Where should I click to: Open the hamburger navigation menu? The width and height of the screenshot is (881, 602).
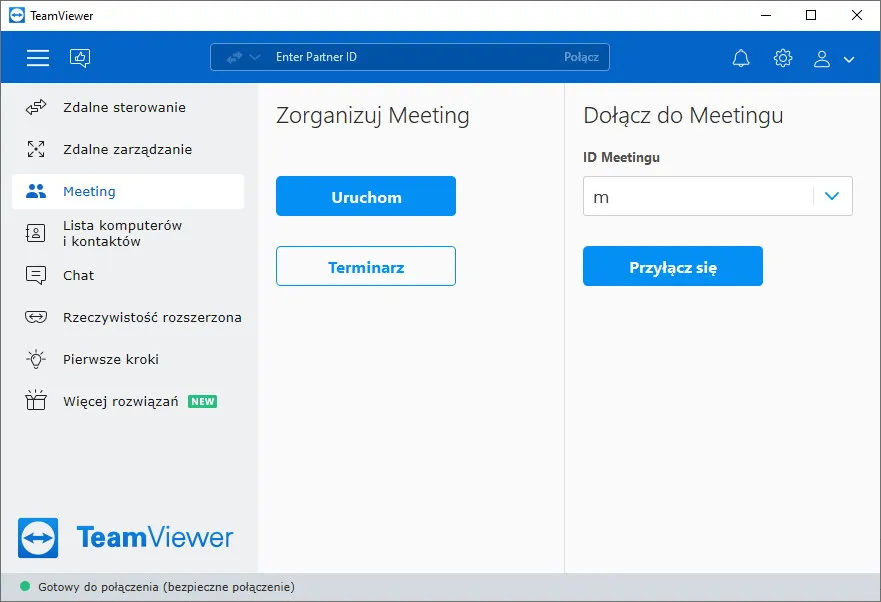(37, 57)
